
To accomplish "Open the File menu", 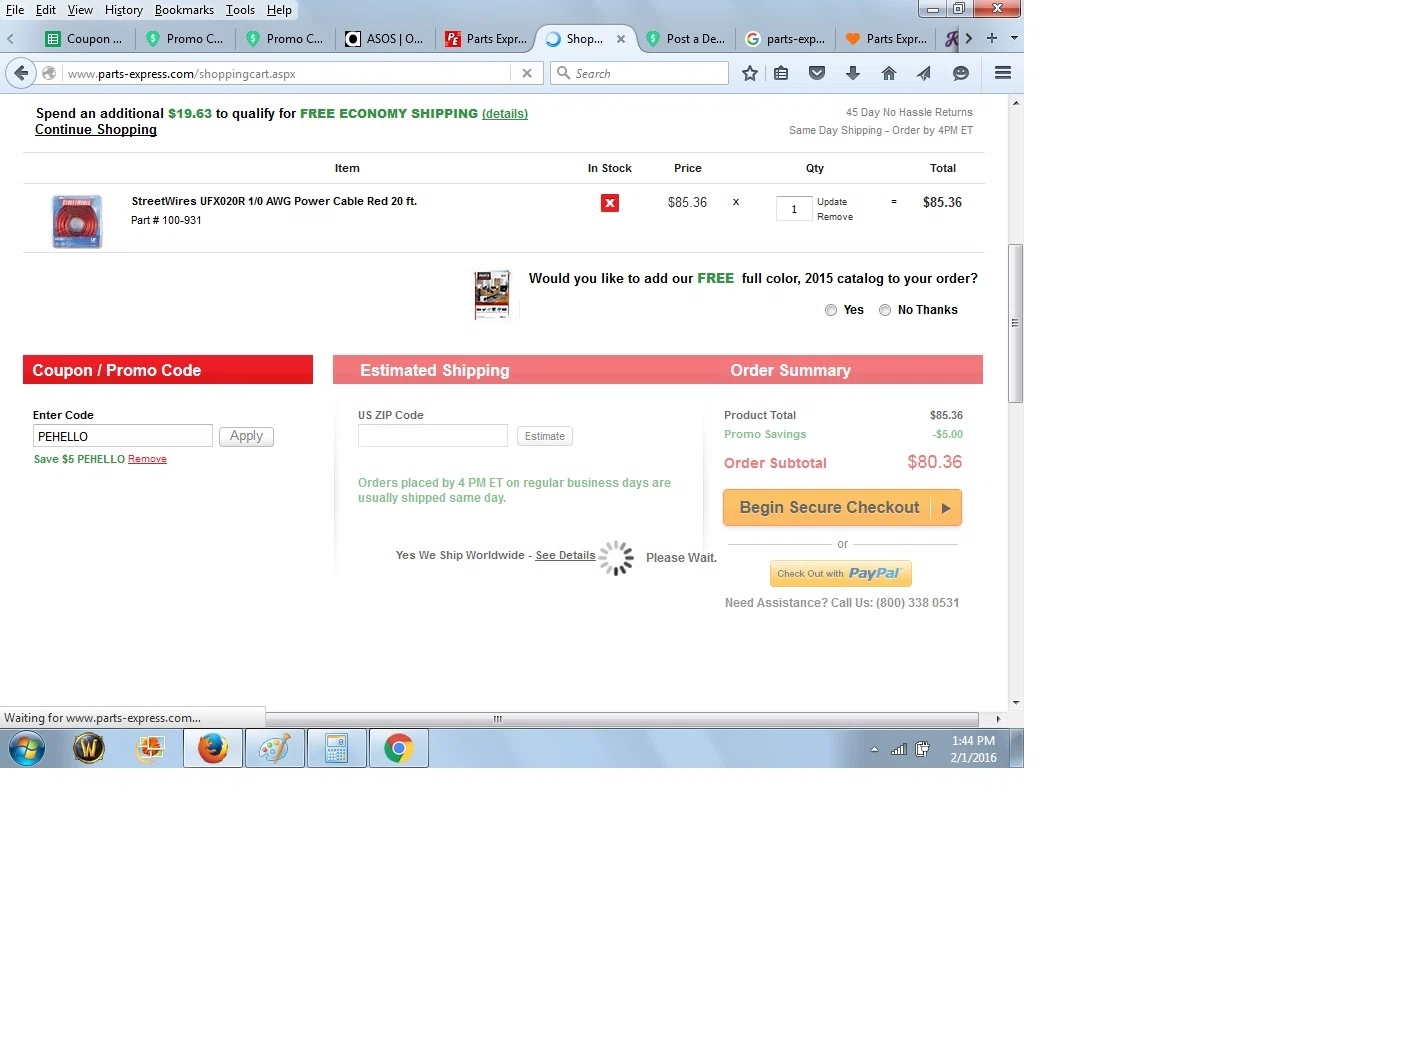I will (x=15, y=10).
